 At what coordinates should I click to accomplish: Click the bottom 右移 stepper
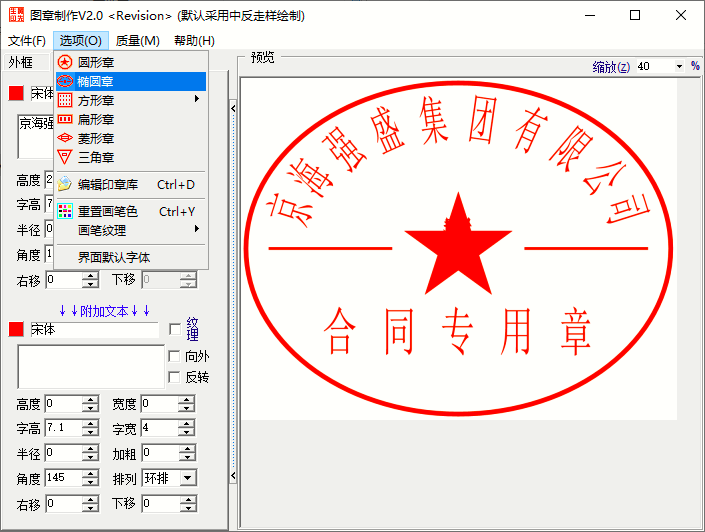[90, 504]
